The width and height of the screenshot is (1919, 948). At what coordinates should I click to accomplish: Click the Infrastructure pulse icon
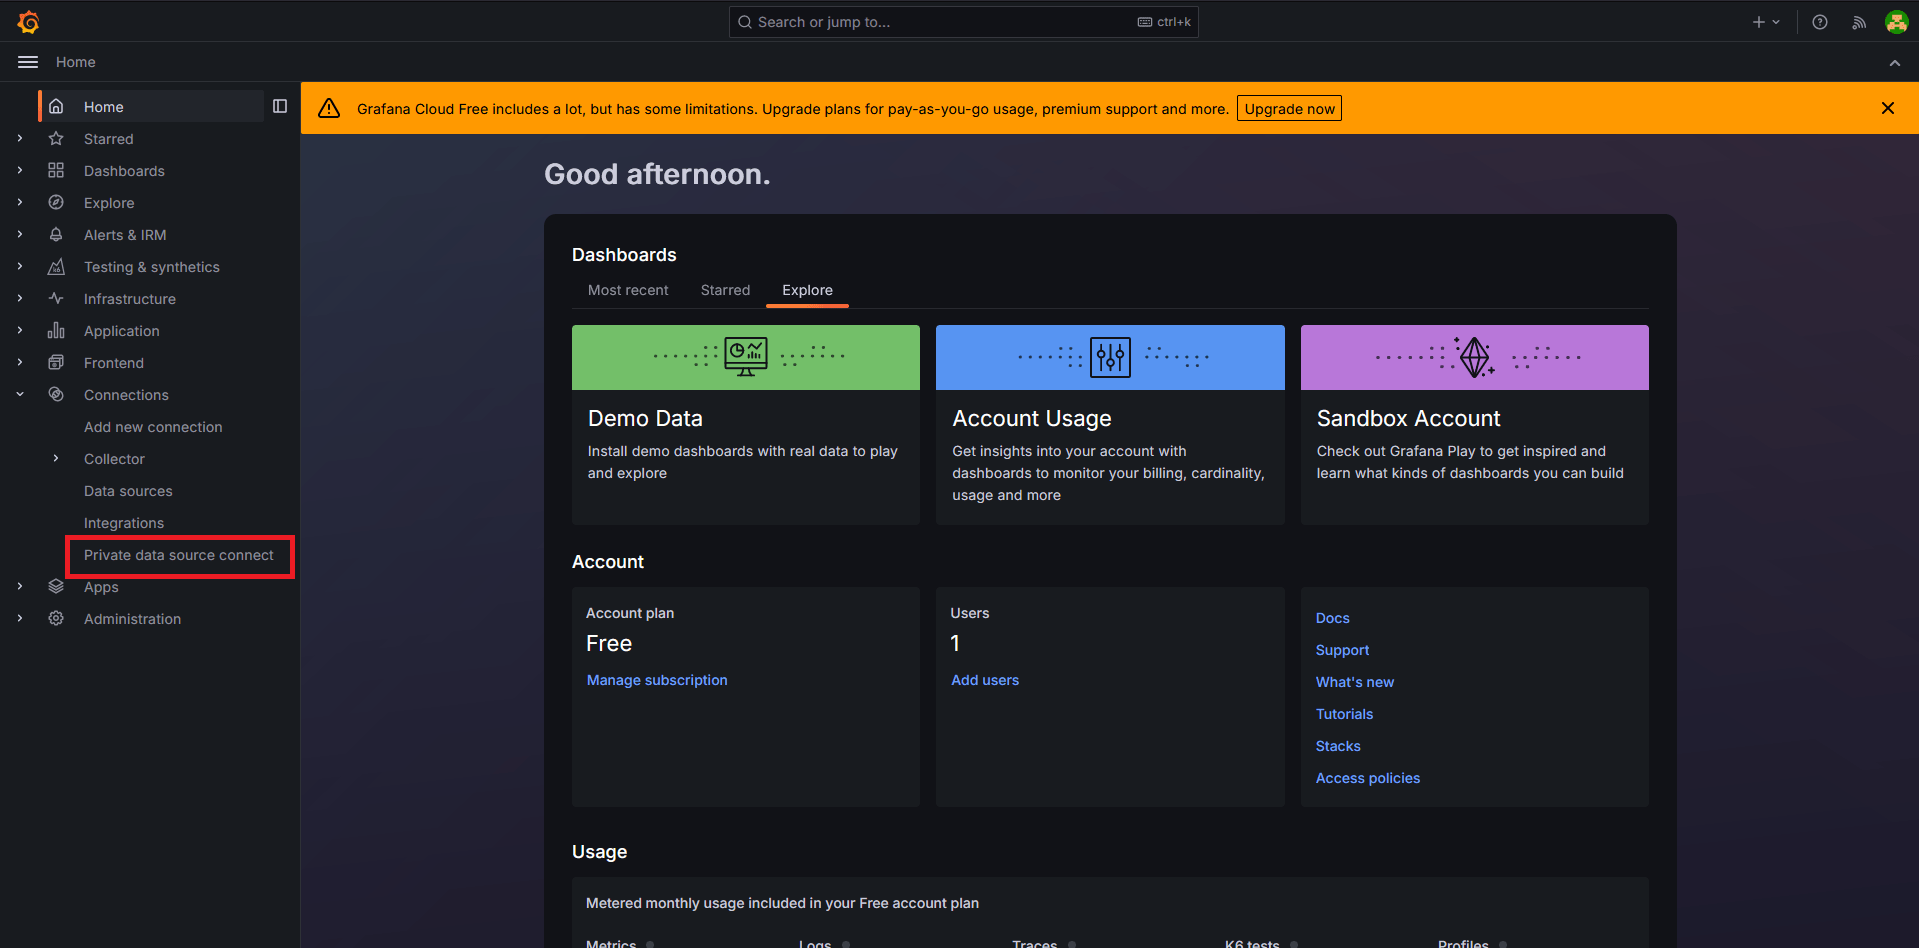56,298
